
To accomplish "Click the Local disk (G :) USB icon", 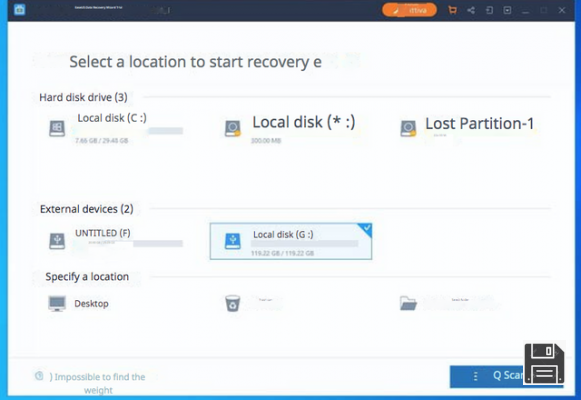I will (x=233, y=241).
